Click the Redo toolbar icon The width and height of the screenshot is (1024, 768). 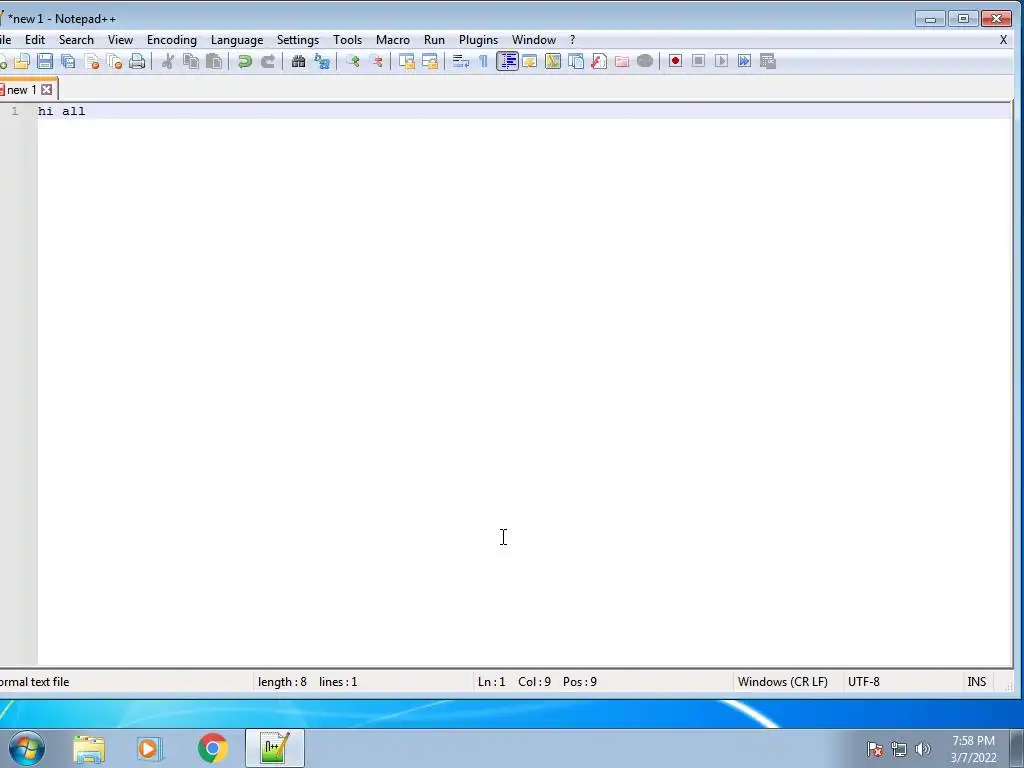(x=268, y=61)
